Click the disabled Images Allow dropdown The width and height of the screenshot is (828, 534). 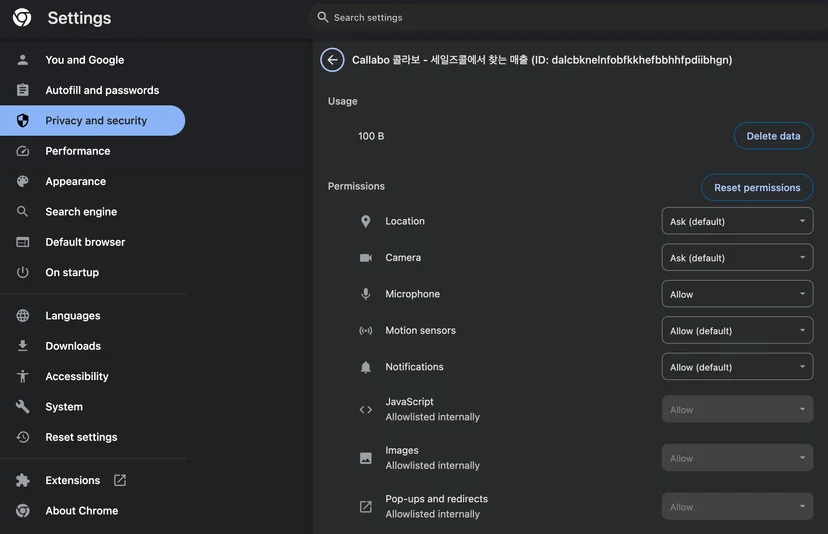[737, 458]
